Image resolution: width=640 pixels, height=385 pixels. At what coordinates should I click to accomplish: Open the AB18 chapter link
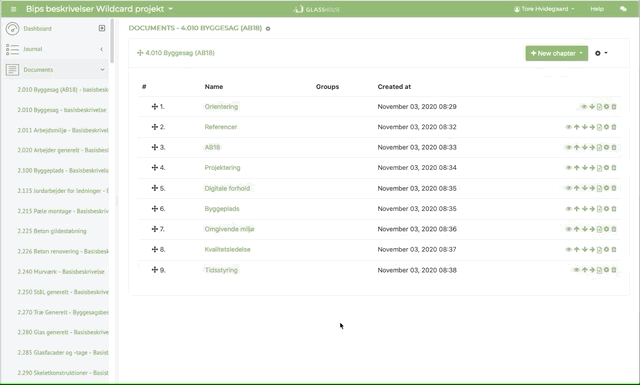[212, 147]
